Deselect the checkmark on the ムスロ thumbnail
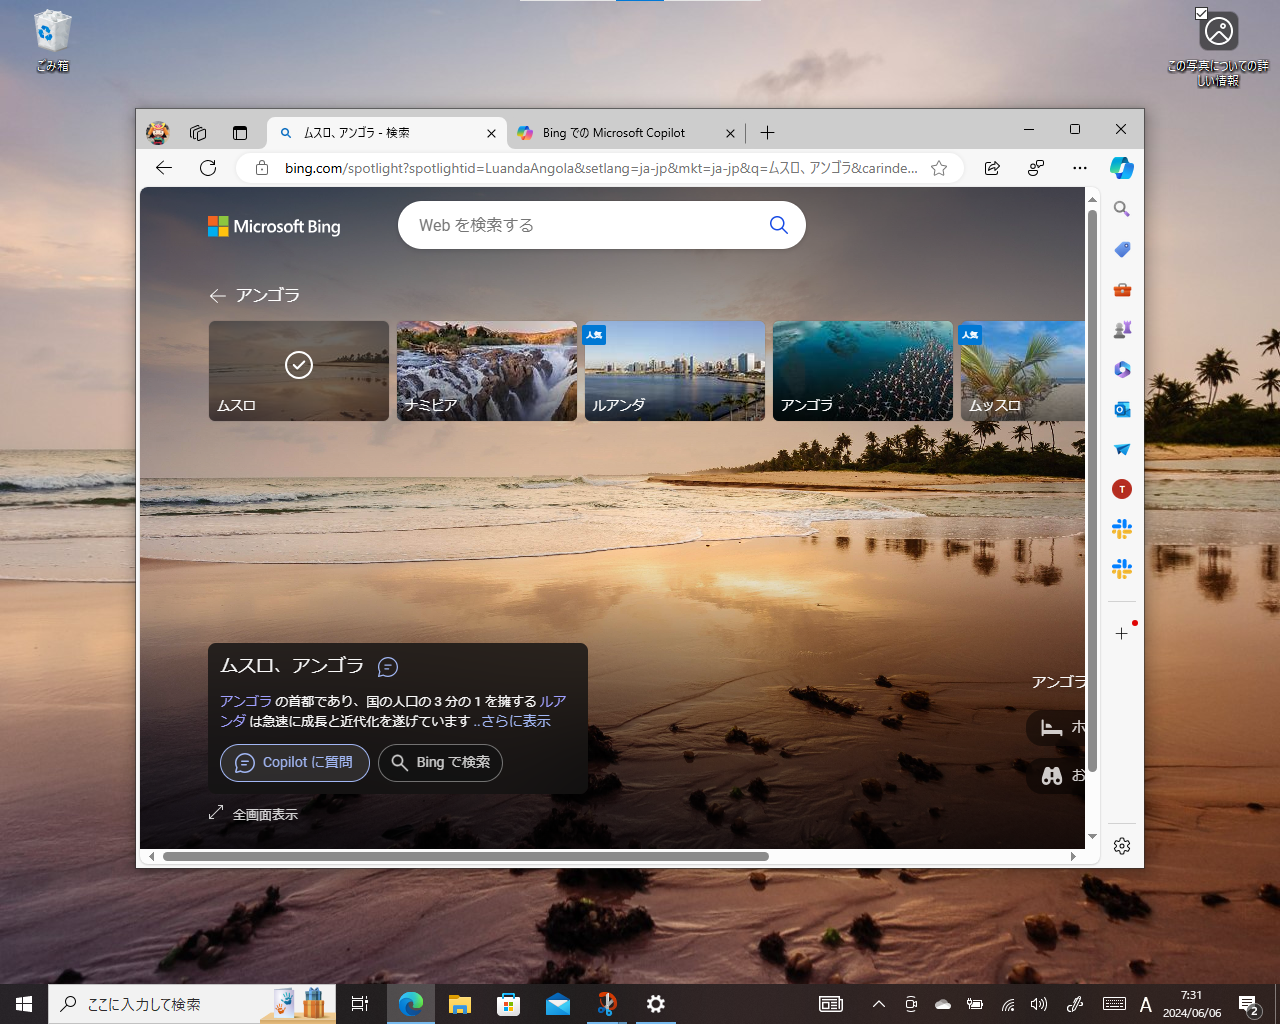 click(298, 365)
